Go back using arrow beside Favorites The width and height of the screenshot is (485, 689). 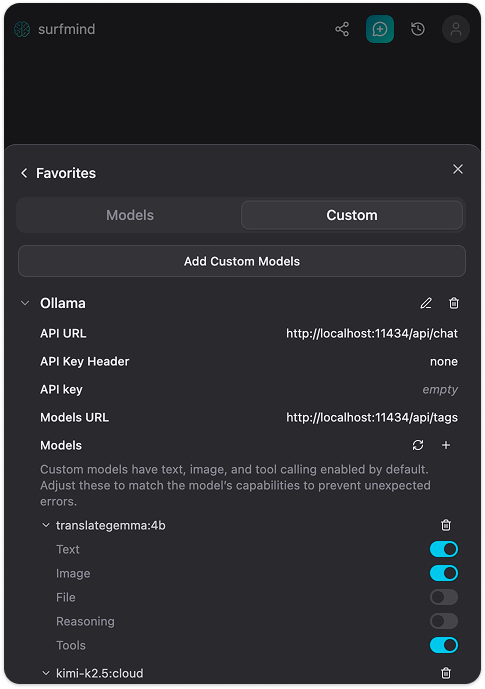pos(24,173)
